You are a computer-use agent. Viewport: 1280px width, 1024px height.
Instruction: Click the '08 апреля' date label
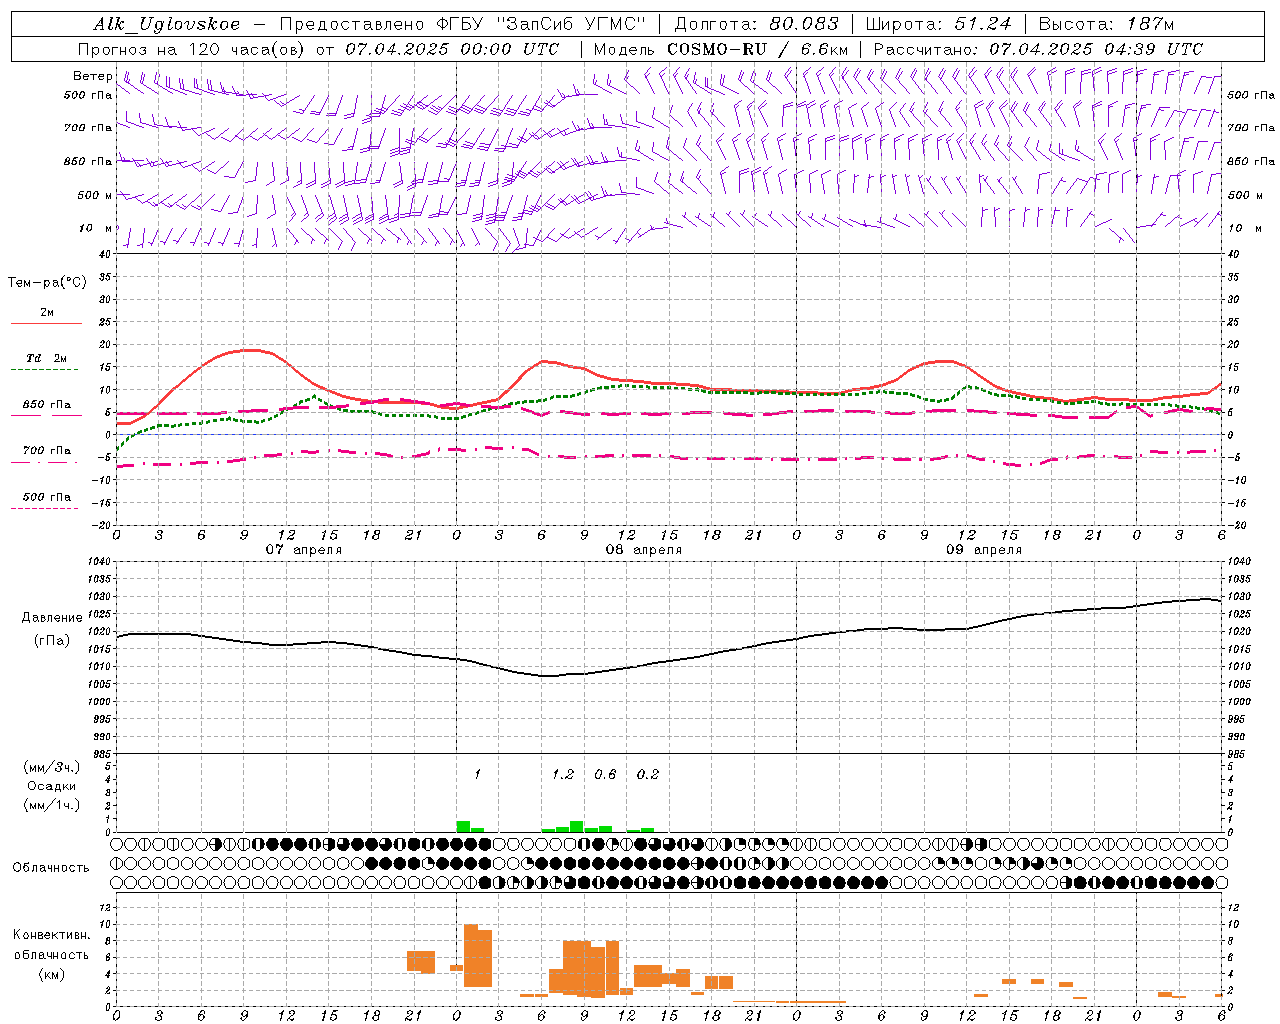pyautogui.click(x=643, y=550)
